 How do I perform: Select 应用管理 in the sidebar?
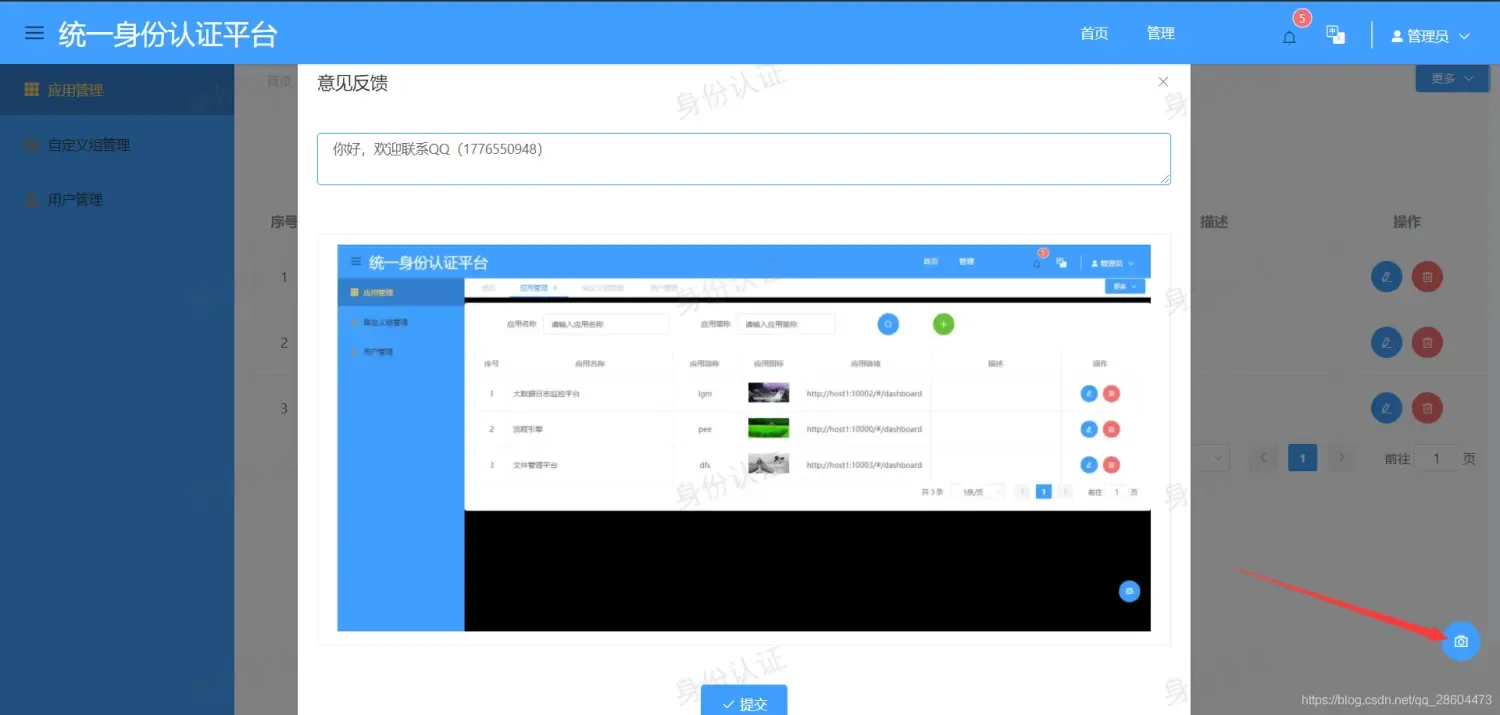pos(75,90)
